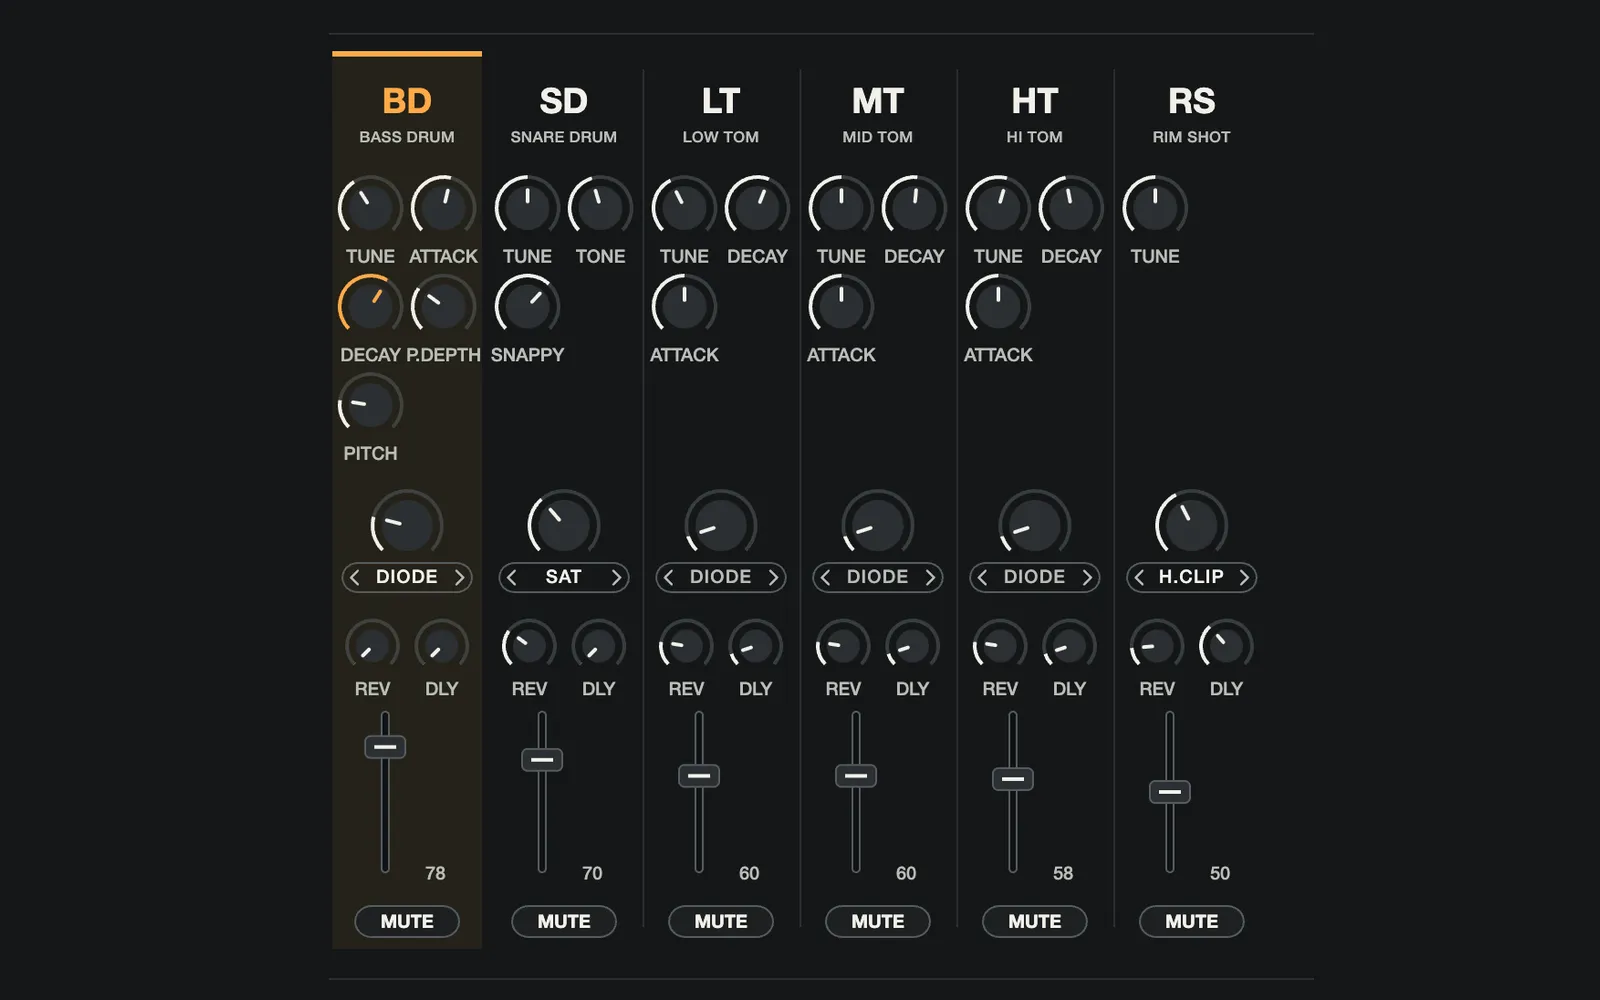Click the Snare Drum SNAPPY knob

tap(527, 306)
